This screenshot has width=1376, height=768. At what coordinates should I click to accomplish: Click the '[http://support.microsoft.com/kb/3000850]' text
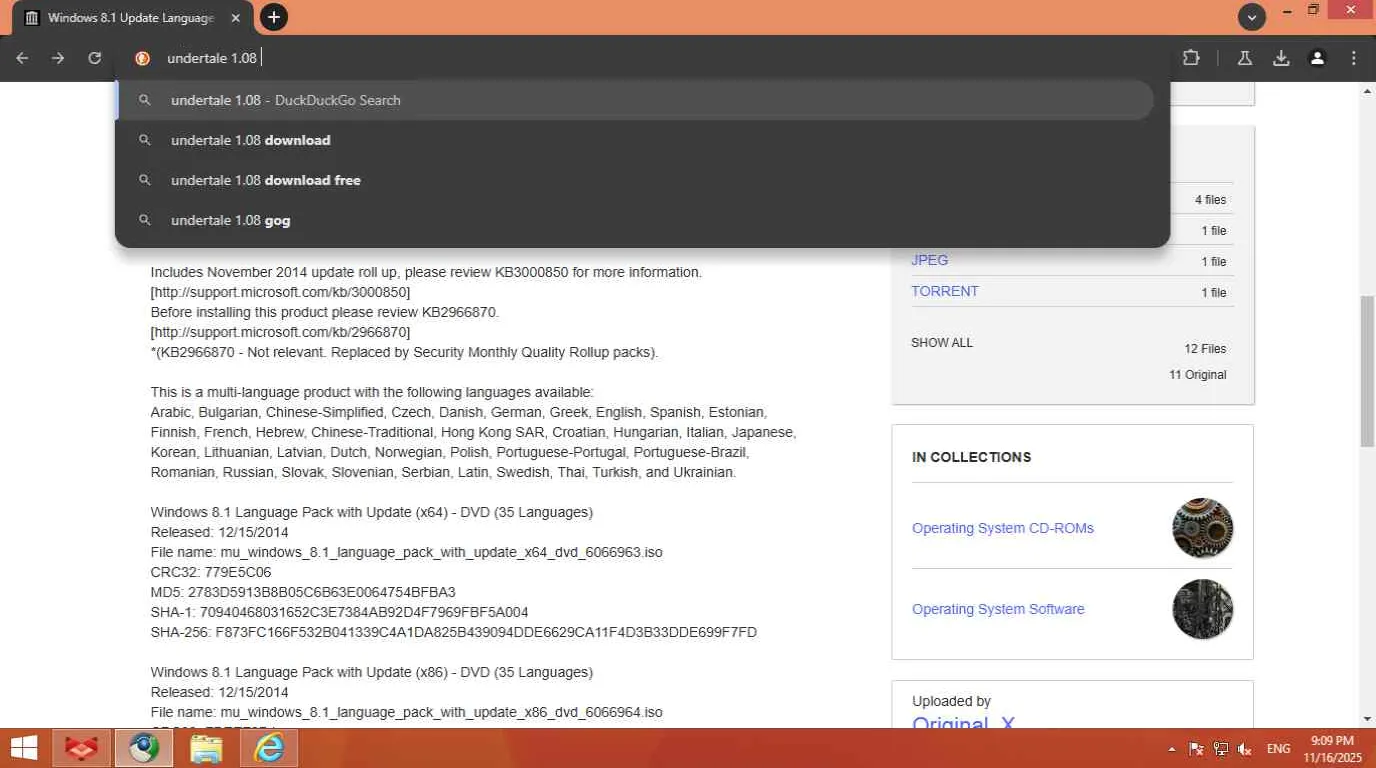(280, 292)
